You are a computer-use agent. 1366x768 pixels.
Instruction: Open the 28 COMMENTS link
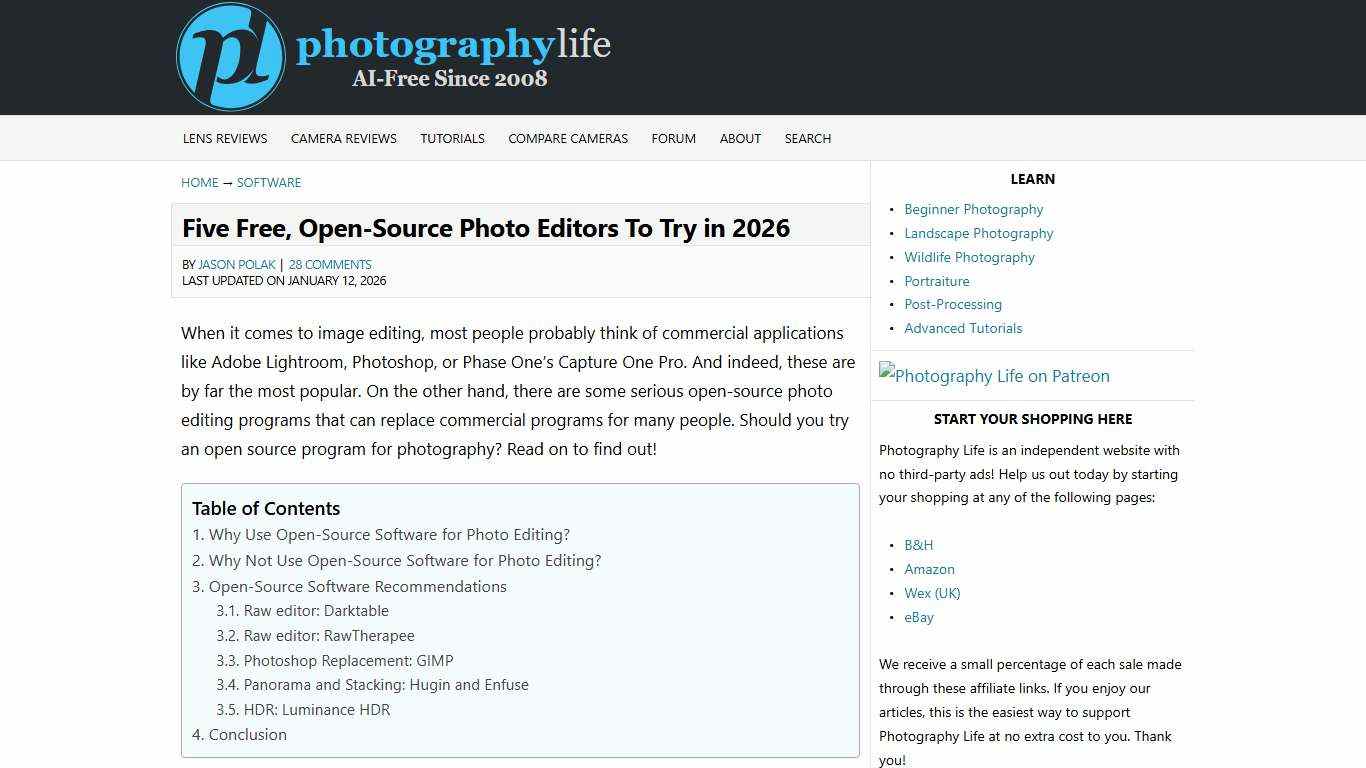click(x=330, y=264)
